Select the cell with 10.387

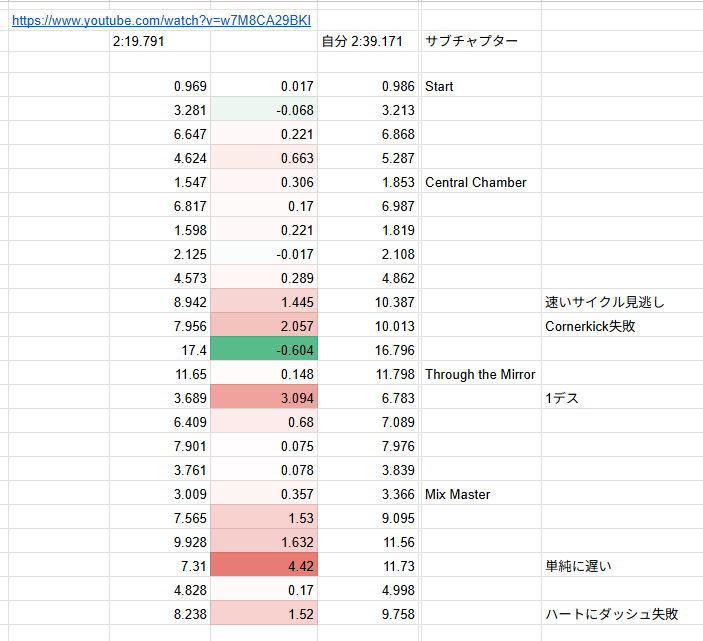pyautogui.click(x=368, y=302)
